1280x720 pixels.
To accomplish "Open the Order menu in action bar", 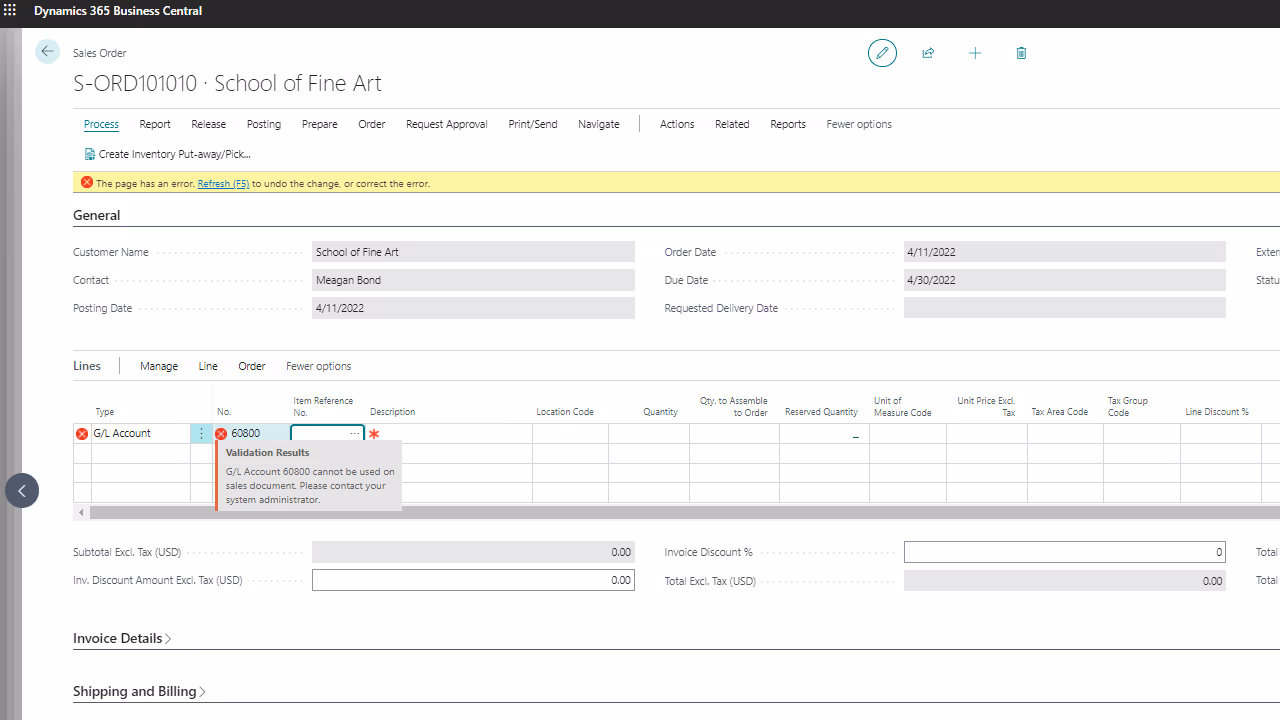I will [x=372, y=124].
